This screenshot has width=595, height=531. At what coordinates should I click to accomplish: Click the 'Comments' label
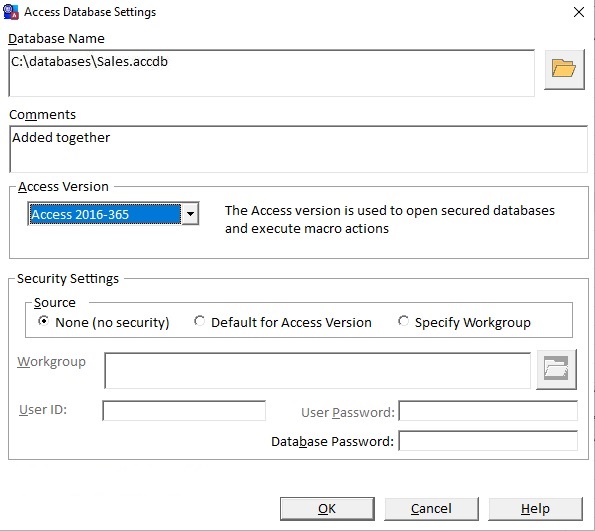pyautogui.click(x=42, y=115)
